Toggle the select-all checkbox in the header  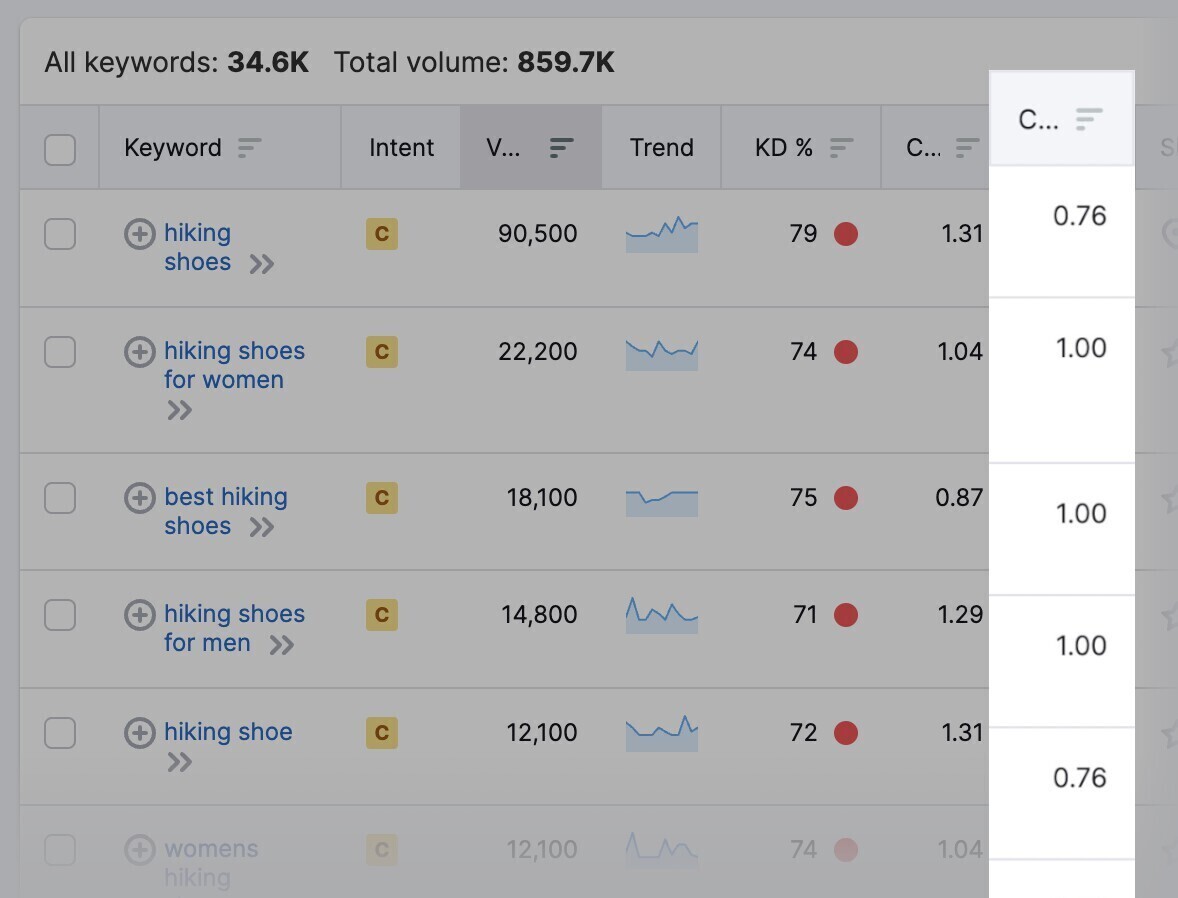pos(60,150)
